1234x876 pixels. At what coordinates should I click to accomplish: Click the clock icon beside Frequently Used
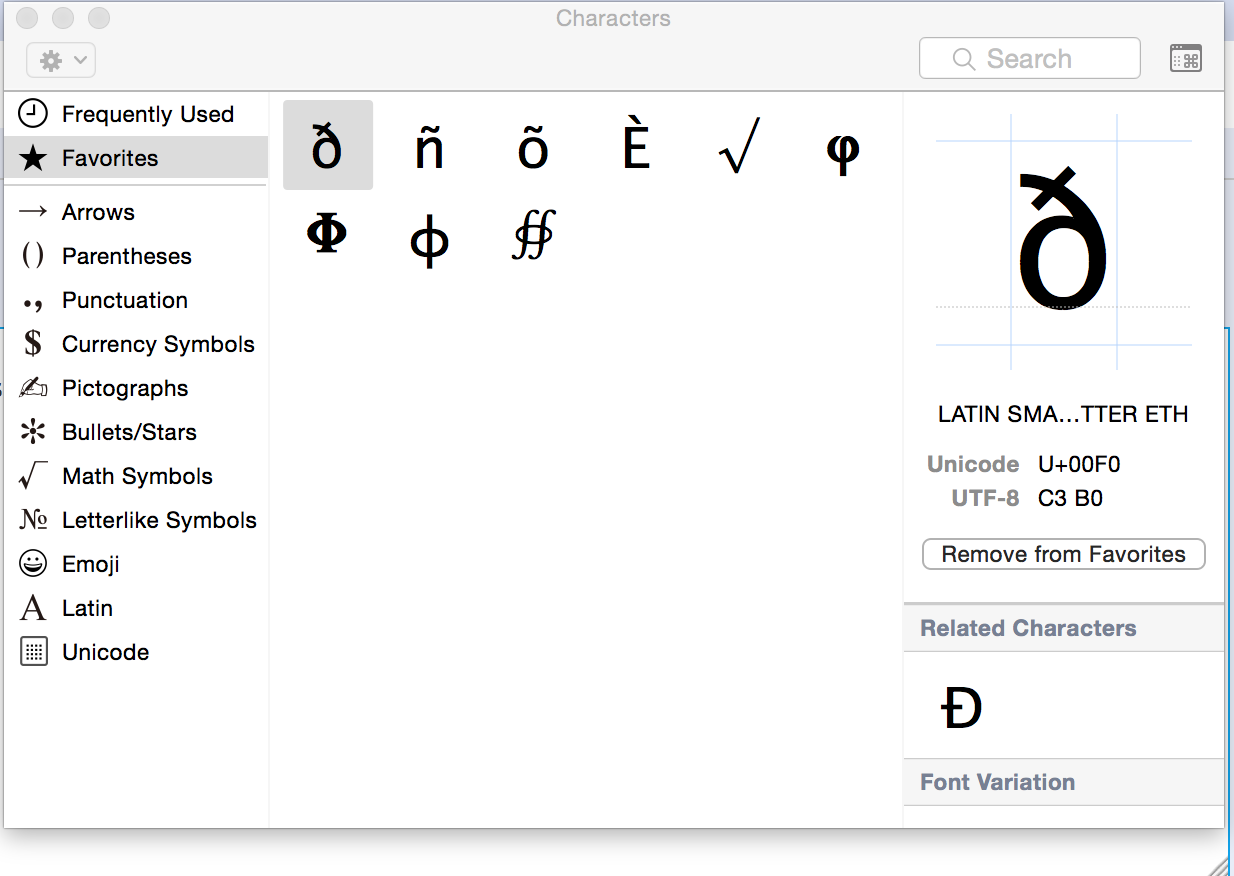click(x=33, y=114)
